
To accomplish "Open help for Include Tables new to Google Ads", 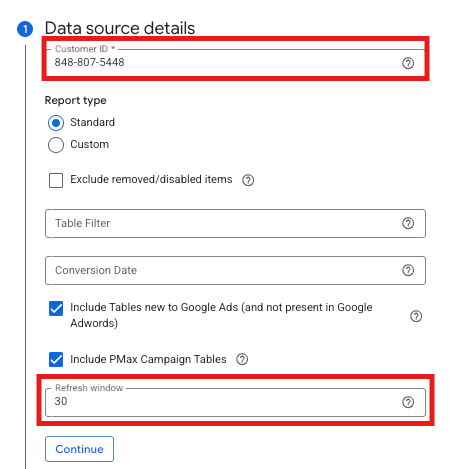I will tap(416, 316).
